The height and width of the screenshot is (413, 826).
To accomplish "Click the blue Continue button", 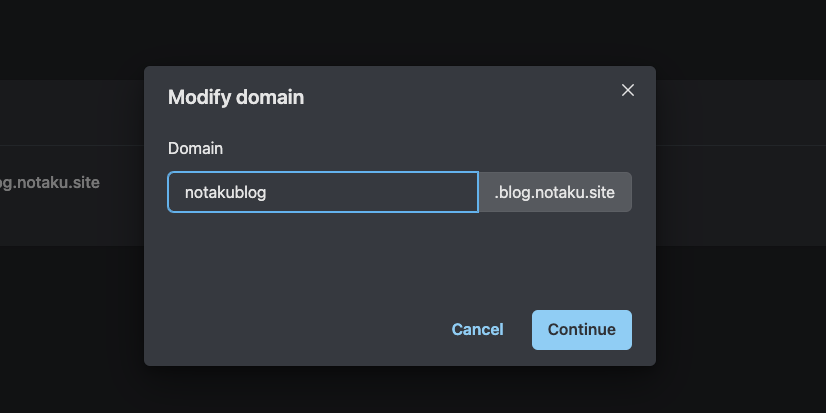I will click(581, 329).
